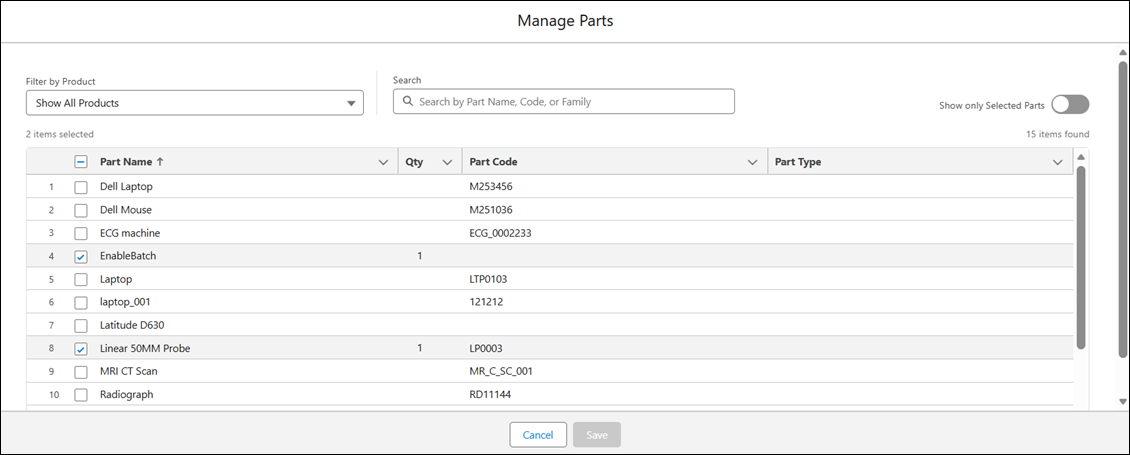Image resolution: width=1130 pixels, height=455 pixels.
Task: Uncheck the EnableBatch checkbox
Action: [81, 256]
